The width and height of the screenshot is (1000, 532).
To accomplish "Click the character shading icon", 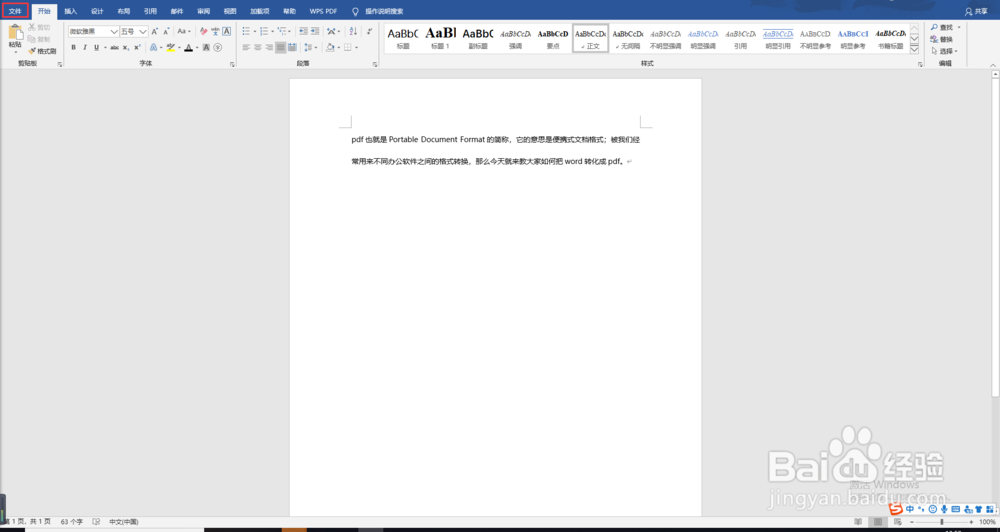I will click(x=206, y=47).
